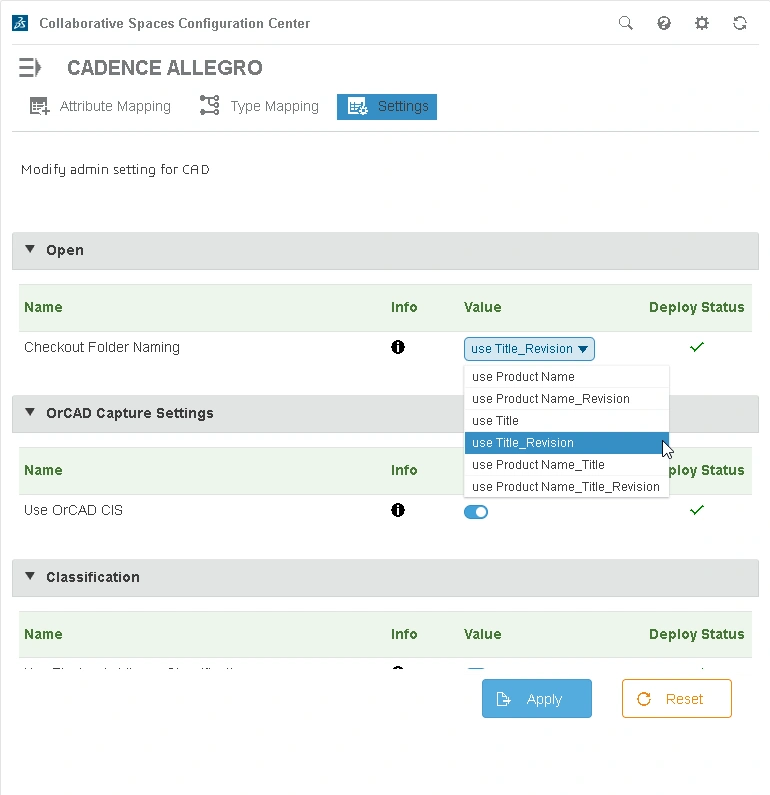
Task: Show info for Checkout Folder Naming
Action: (x=398, y=347)
